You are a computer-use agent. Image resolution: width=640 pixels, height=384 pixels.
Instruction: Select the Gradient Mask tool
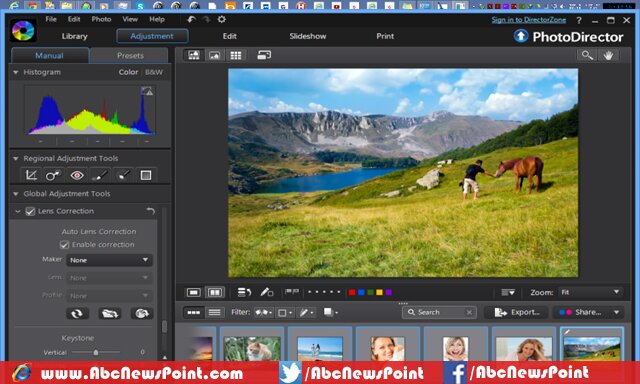click(146, 175)
